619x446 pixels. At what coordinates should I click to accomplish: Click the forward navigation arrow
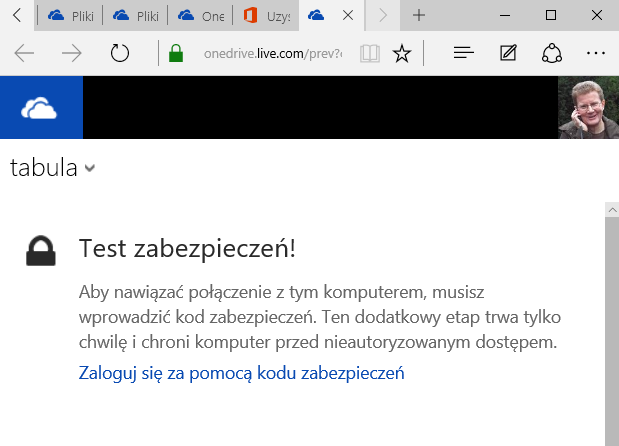tap(71, 53)
